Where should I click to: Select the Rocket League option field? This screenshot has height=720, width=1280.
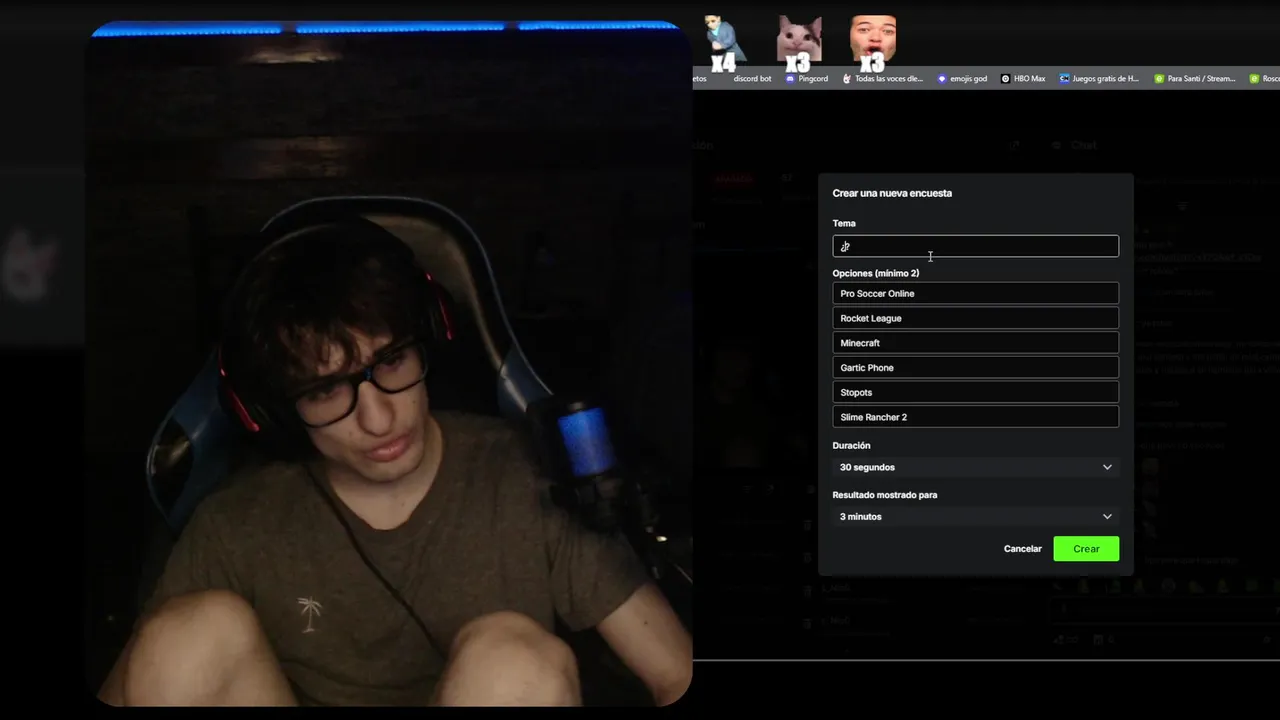pos(975,318)
